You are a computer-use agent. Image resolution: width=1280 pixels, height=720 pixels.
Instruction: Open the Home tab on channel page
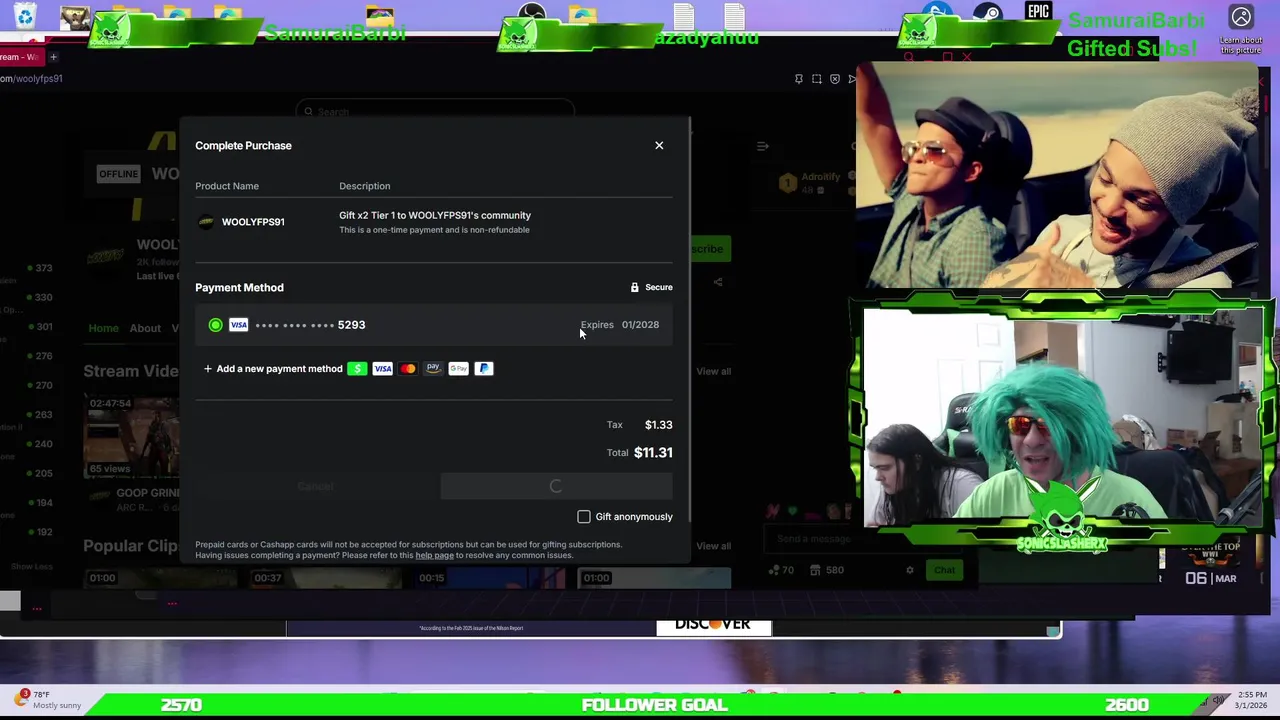point(103,328)
